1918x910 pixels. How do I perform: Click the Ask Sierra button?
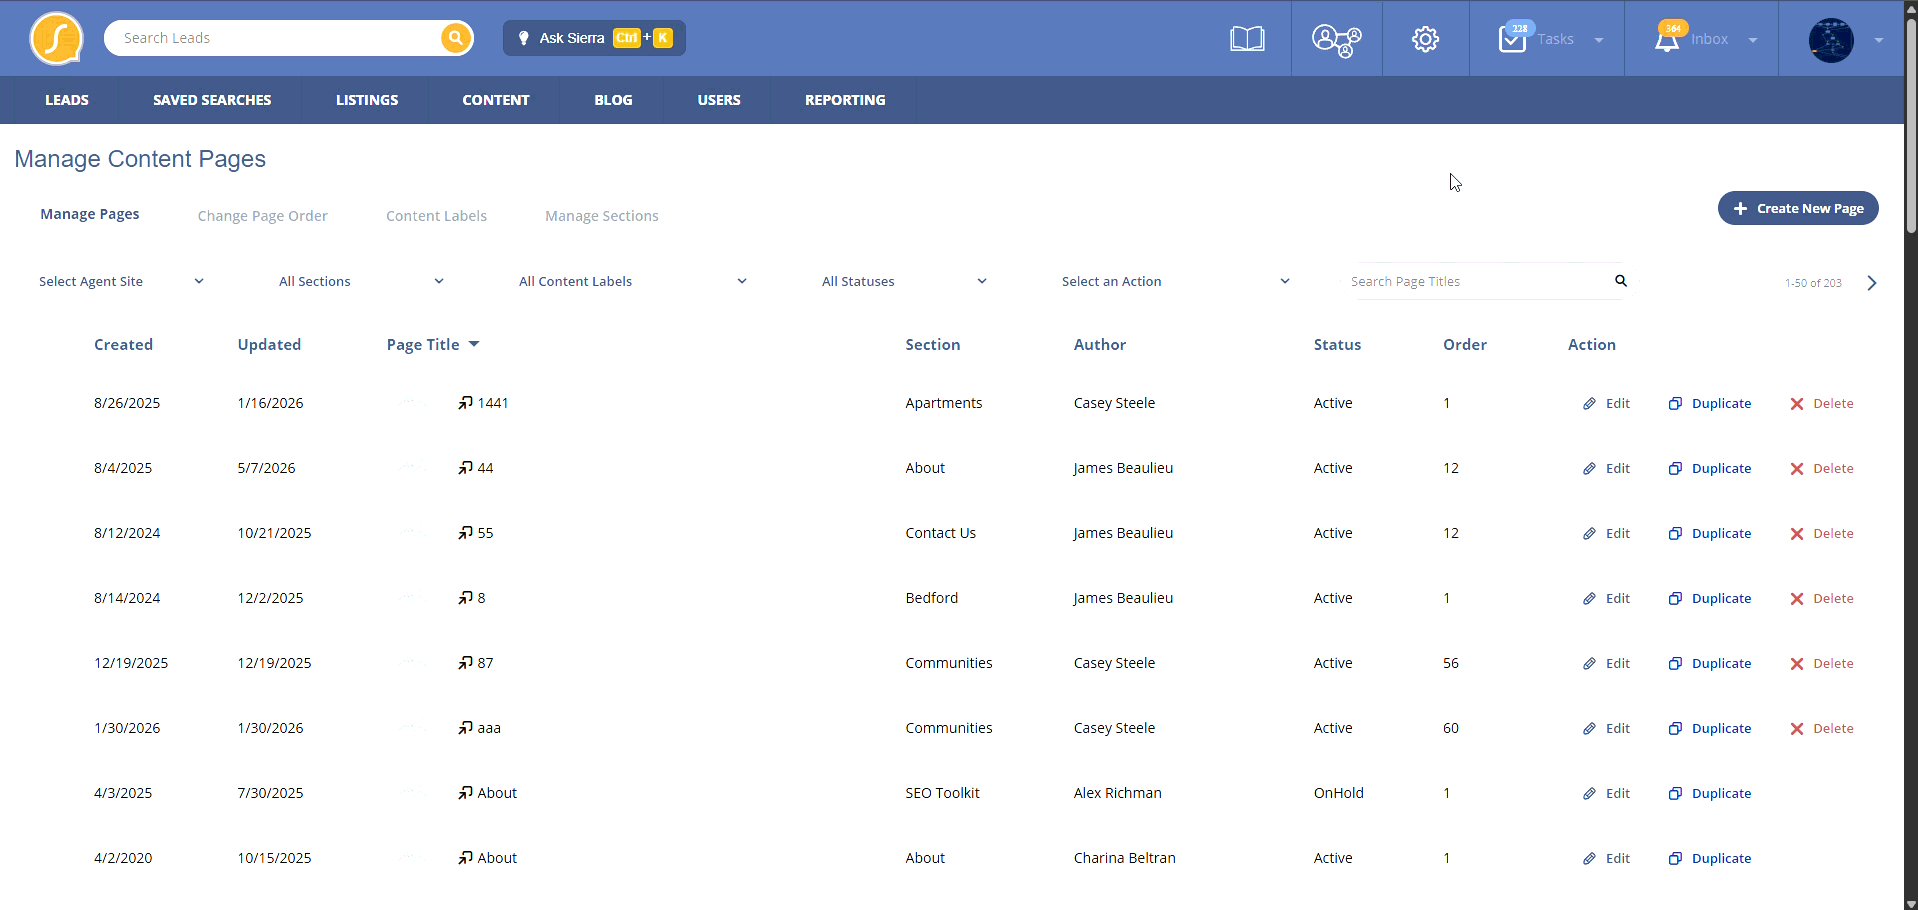(594, 38)
